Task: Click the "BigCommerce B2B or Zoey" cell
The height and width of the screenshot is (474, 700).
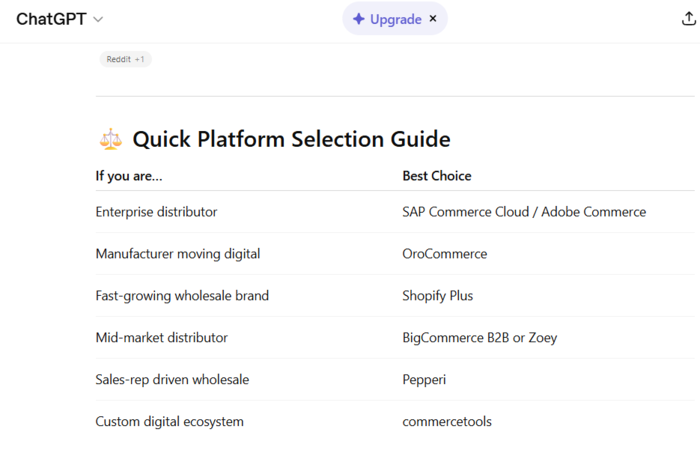Action: (479, 338)
